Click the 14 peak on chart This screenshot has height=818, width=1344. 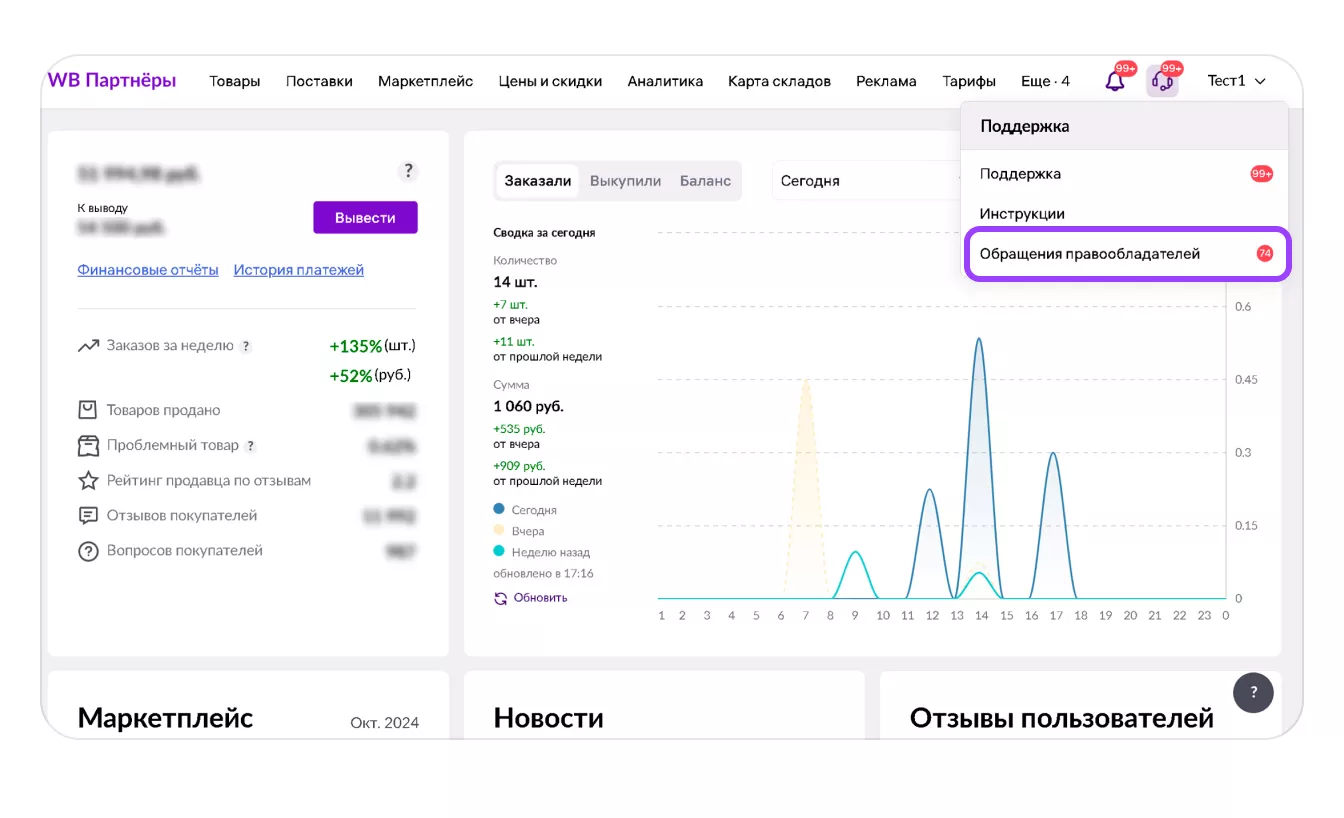point(978,340)
